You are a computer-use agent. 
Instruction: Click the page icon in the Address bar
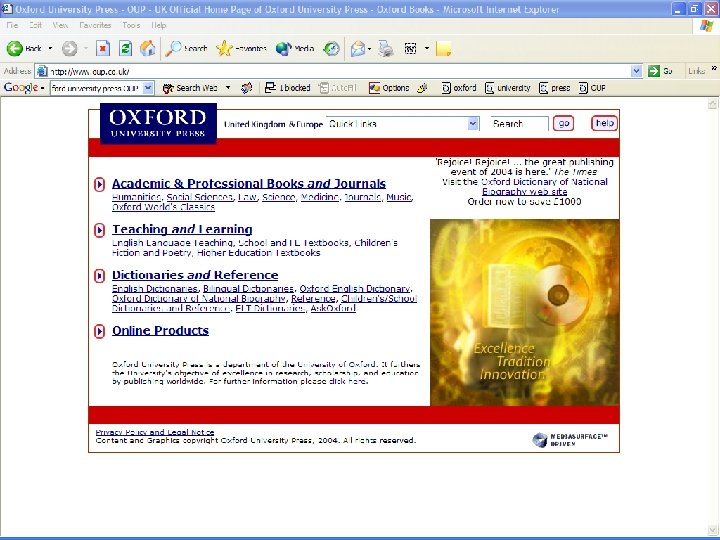pyautogui.click(x=42, y=71)
